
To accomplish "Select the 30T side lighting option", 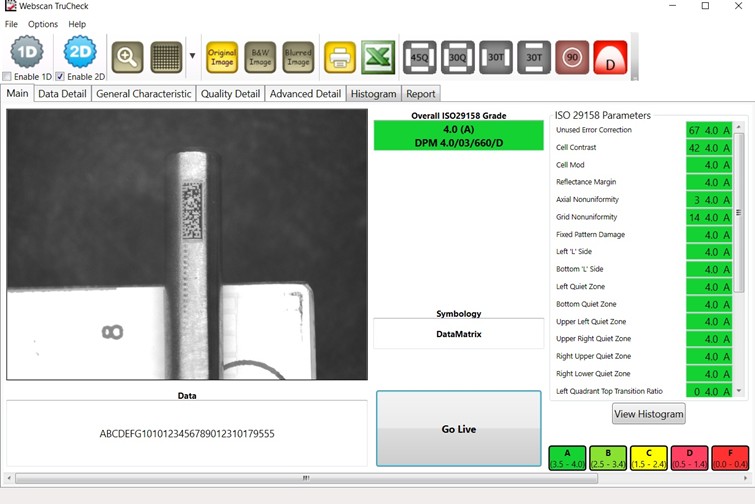I will [x=496, y=57].
